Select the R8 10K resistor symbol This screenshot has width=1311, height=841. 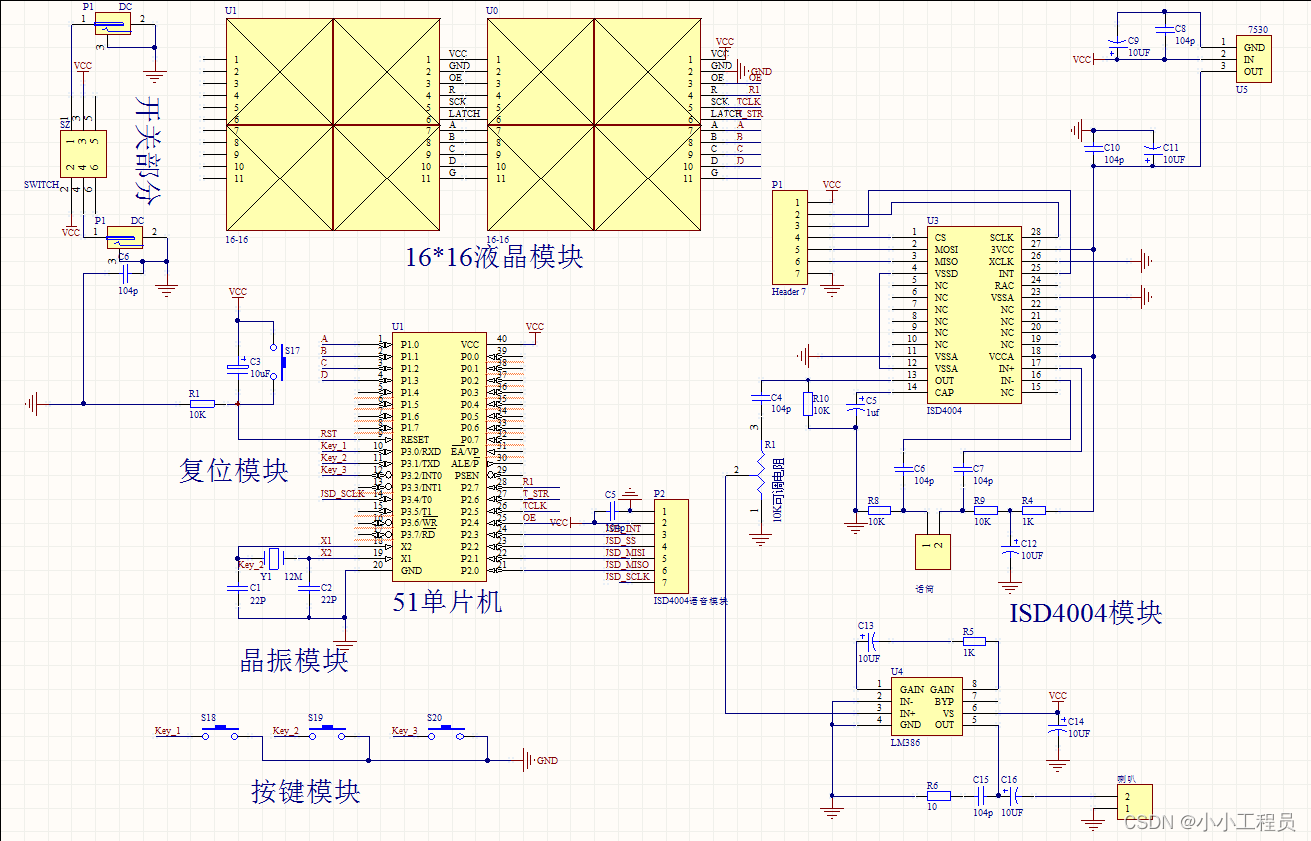tap(878, 510)
